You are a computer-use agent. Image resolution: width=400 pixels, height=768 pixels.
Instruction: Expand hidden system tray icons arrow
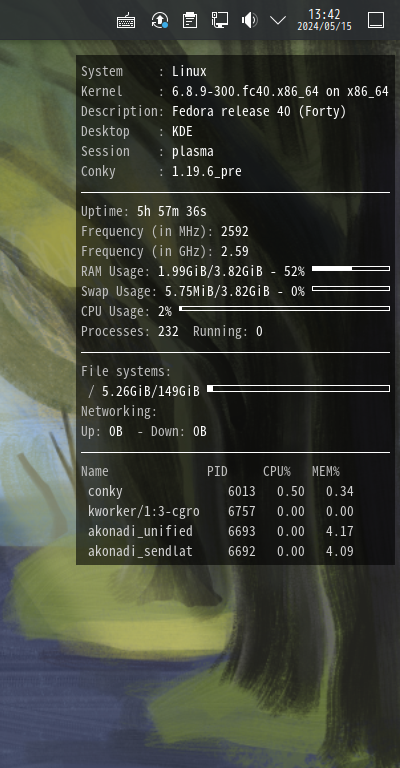coord(278,20)
